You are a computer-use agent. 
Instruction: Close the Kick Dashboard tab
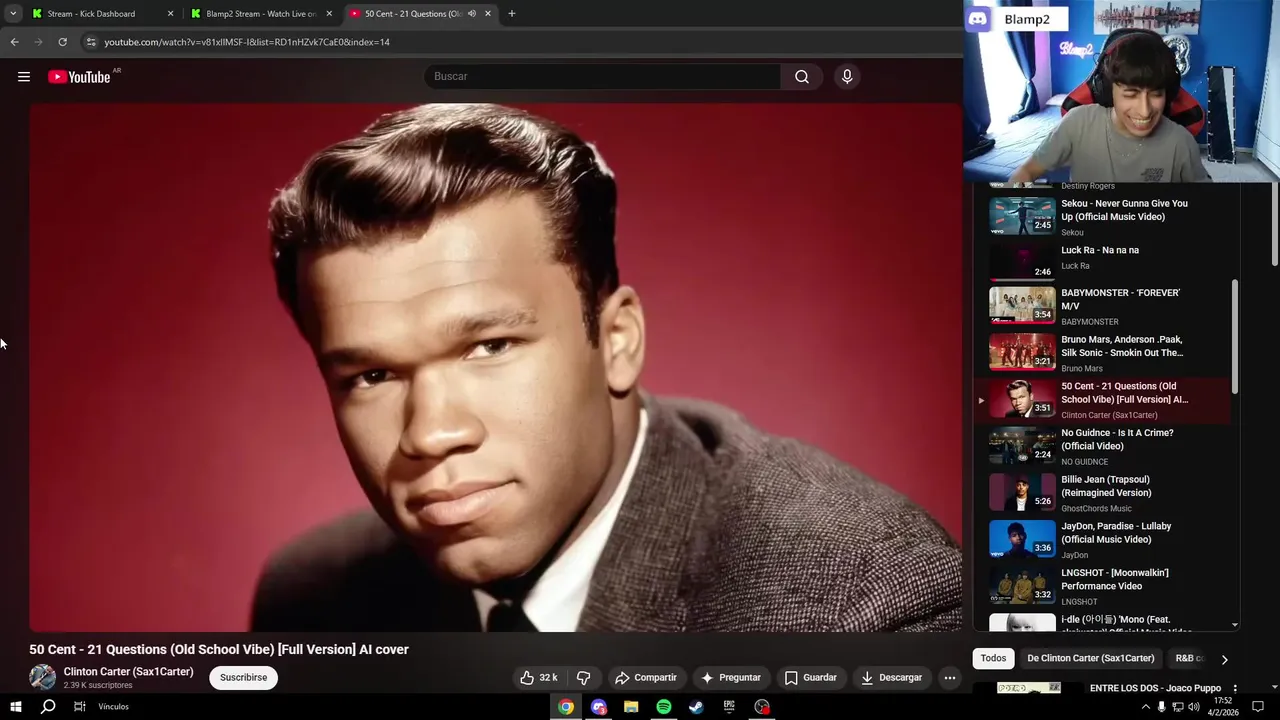170,14
